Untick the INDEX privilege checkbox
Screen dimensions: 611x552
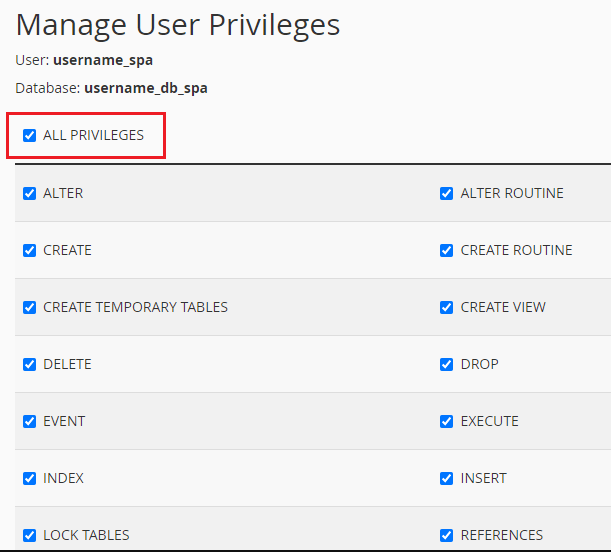pos(30,479)
